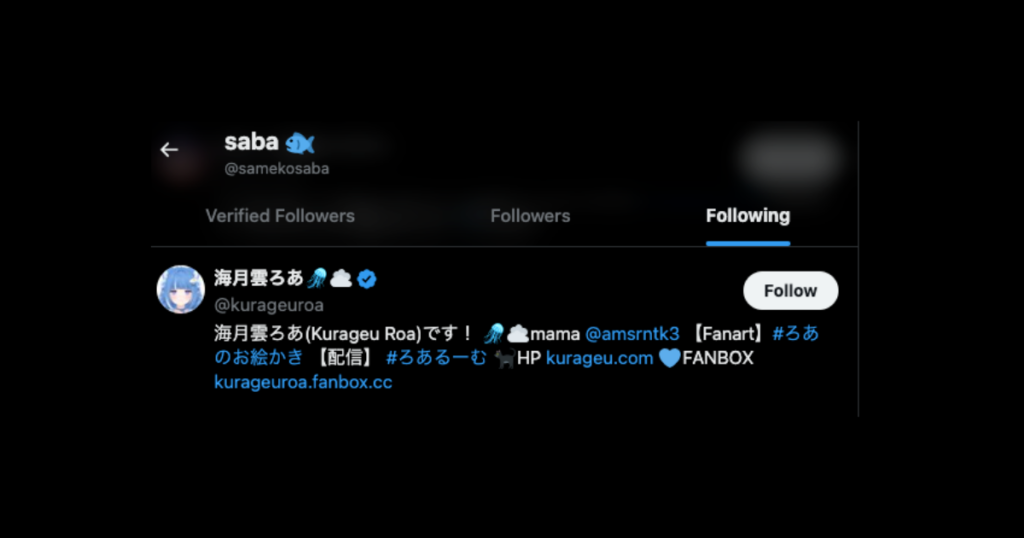
Task: Click the blurred button in the header
Action: point(790,158)
